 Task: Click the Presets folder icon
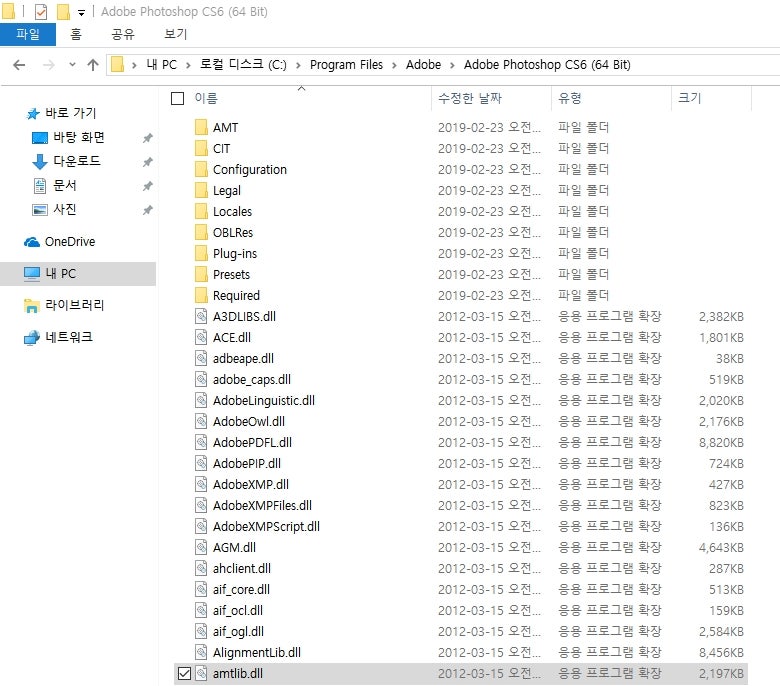201,274
